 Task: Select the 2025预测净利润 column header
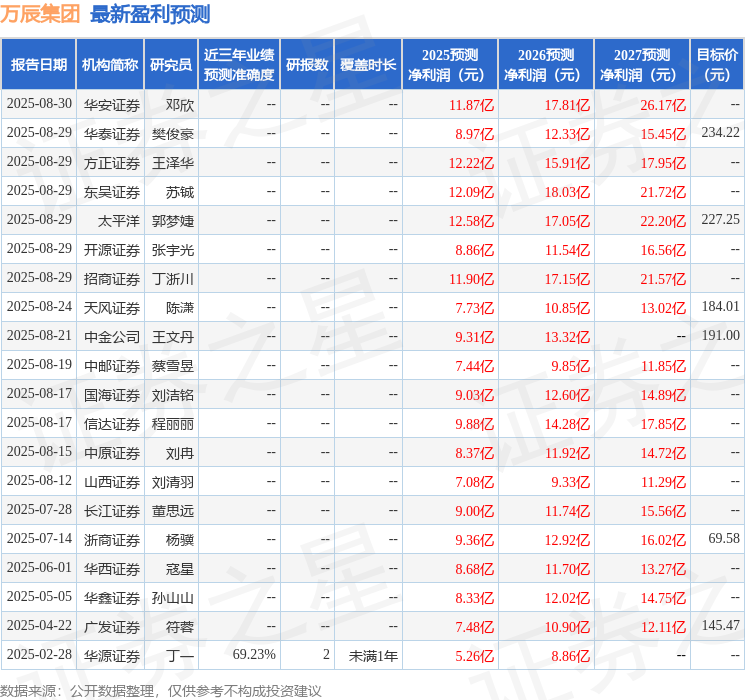[450, 65]
